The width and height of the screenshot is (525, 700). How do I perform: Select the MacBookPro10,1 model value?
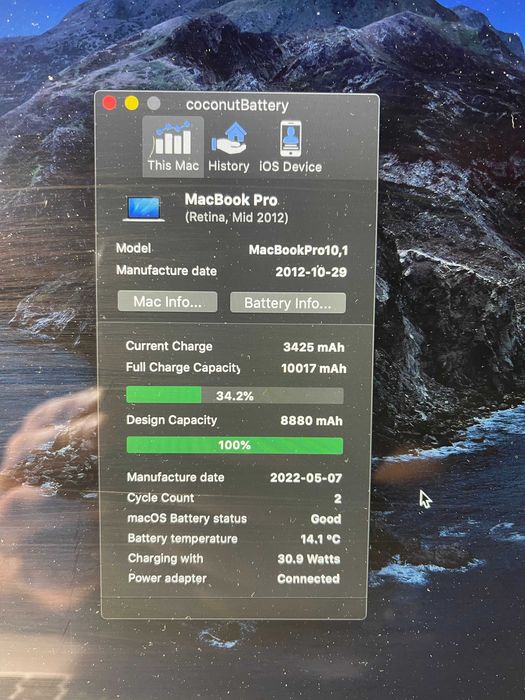[298, 250]
